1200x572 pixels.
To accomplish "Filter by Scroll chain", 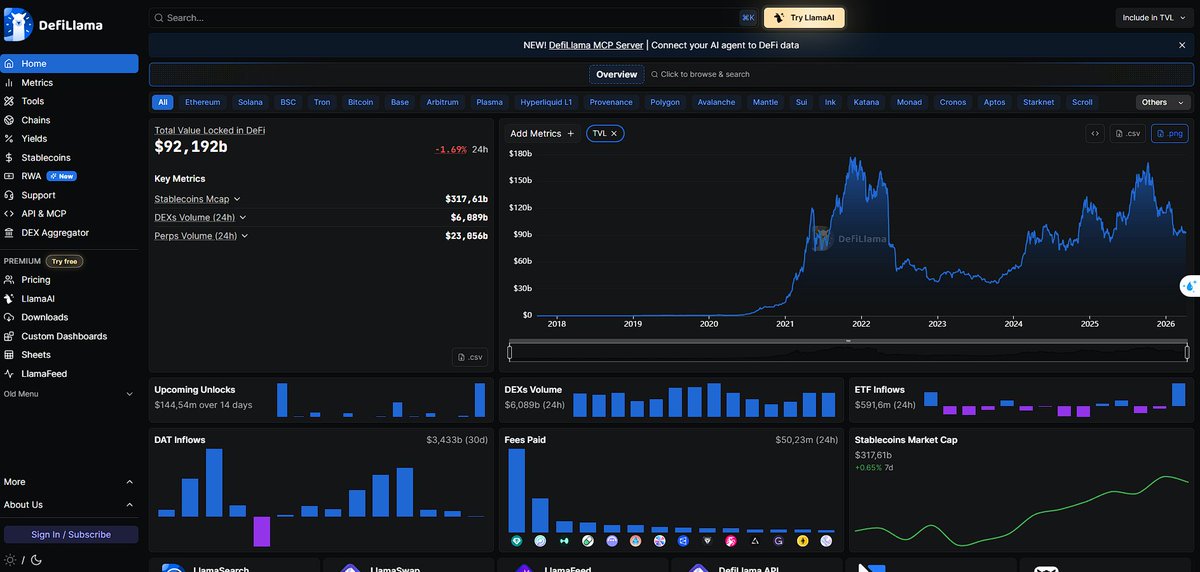I will [1082, 102].
